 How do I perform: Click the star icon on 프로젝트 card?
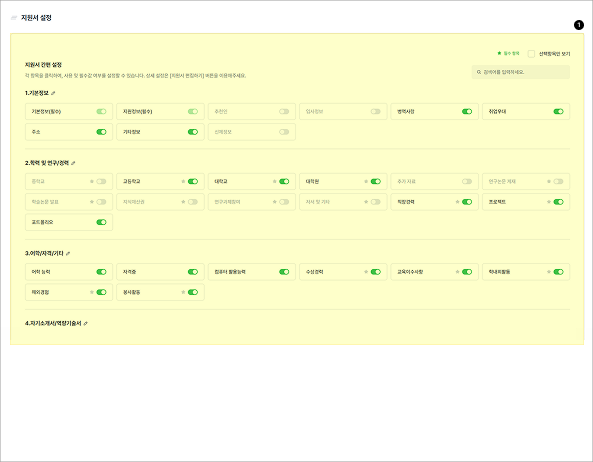tap(549, 202)
